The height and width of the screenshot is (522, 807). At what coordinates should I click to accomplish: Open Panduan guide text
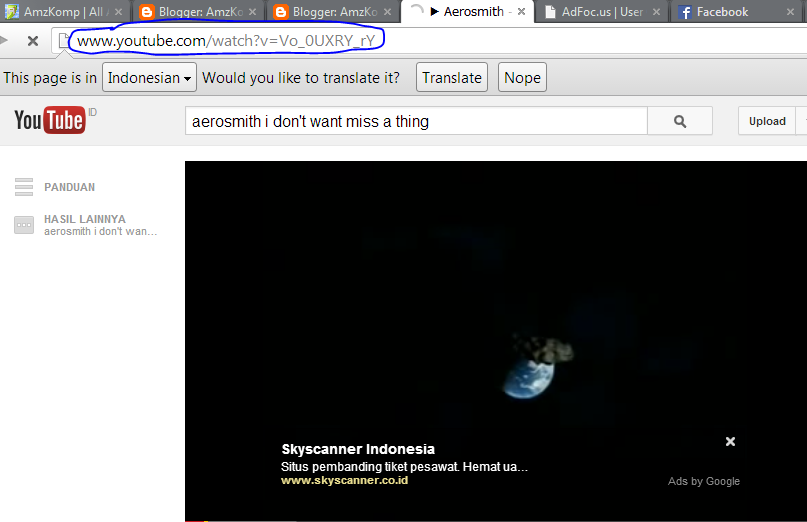[x=69, y=187]
